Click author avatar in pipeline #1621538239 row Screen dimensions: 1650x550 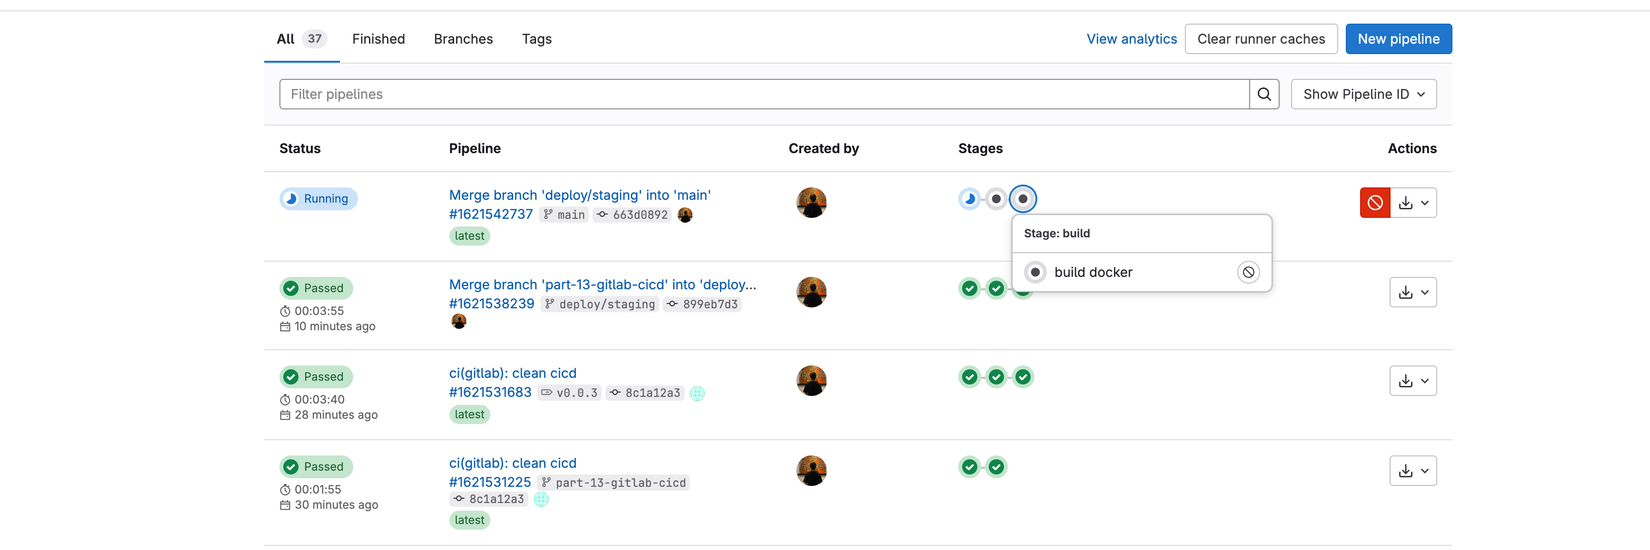pos(811,292)
